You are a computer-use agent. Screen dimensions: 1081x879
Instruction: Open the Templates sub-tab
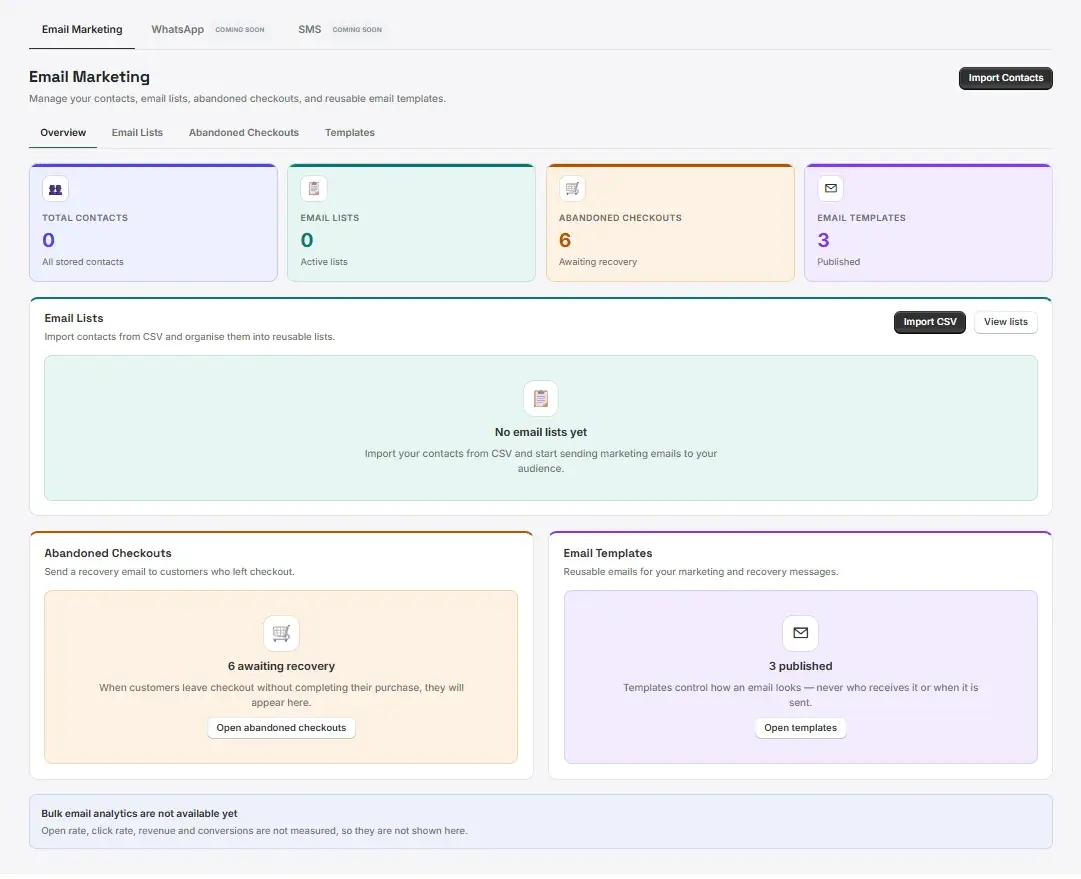(x=350, y=133)
